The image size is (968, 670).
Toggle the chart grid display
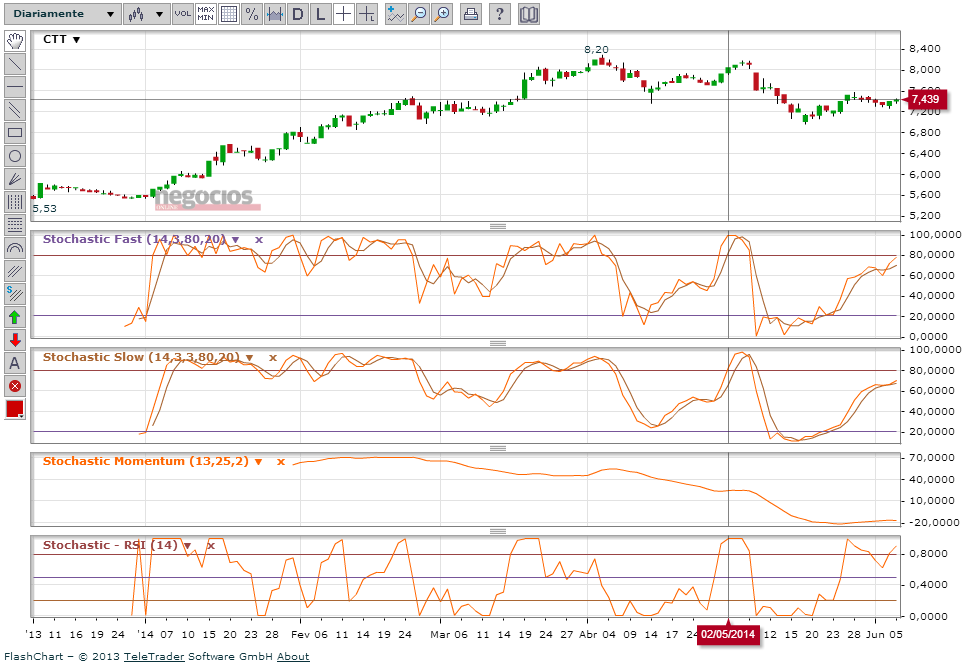pyautogui.click(x=228, y=14)
